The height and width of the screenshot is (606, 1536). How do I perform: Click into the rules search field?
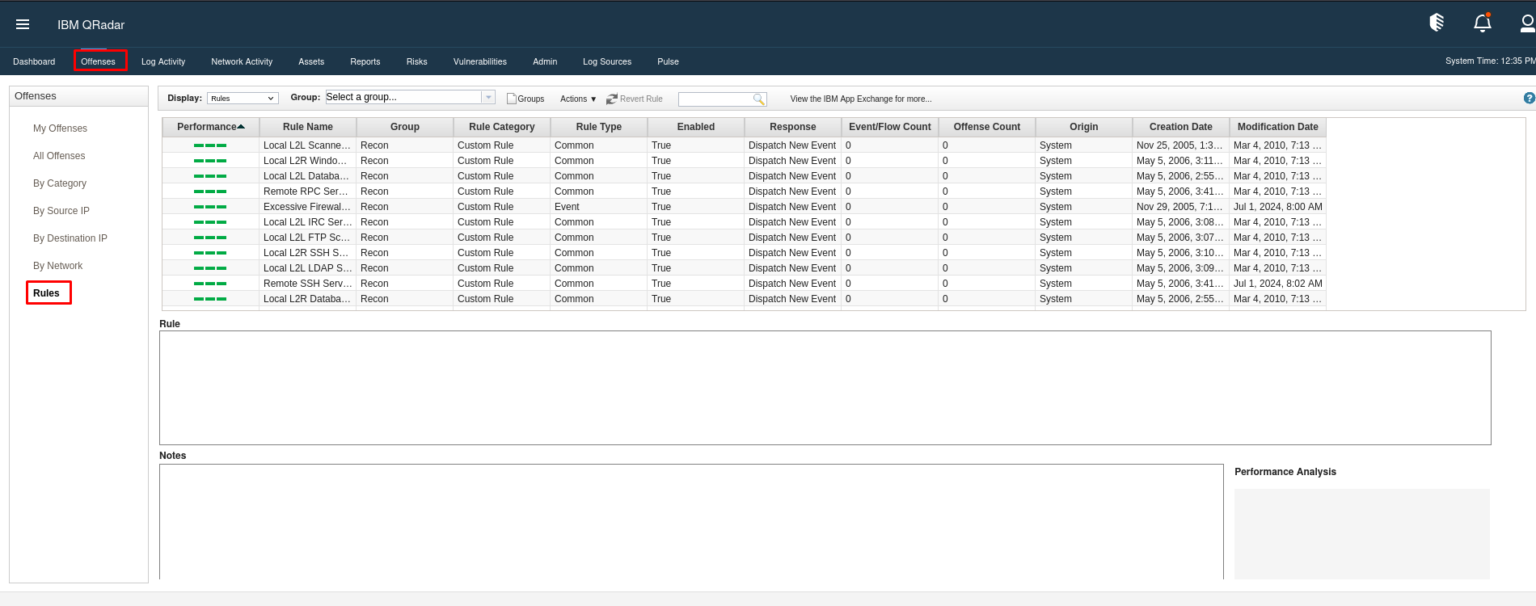tap(714, 99)
